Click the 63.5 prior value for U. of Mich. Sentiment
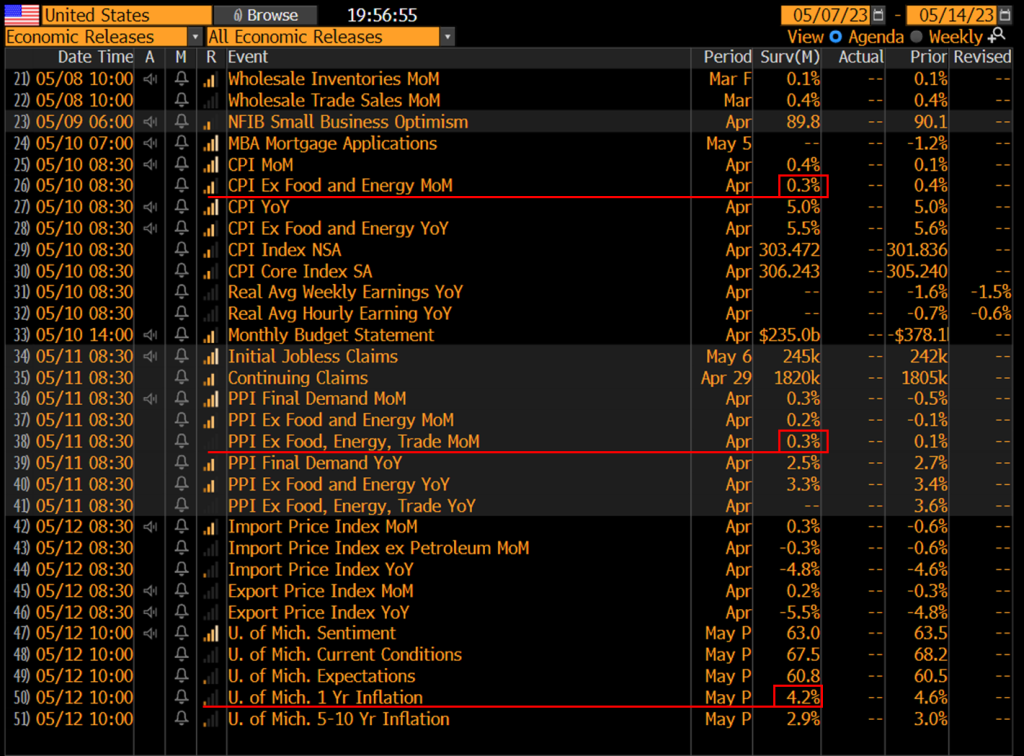This screenshot has height=756, width=1024. [931, 633]
